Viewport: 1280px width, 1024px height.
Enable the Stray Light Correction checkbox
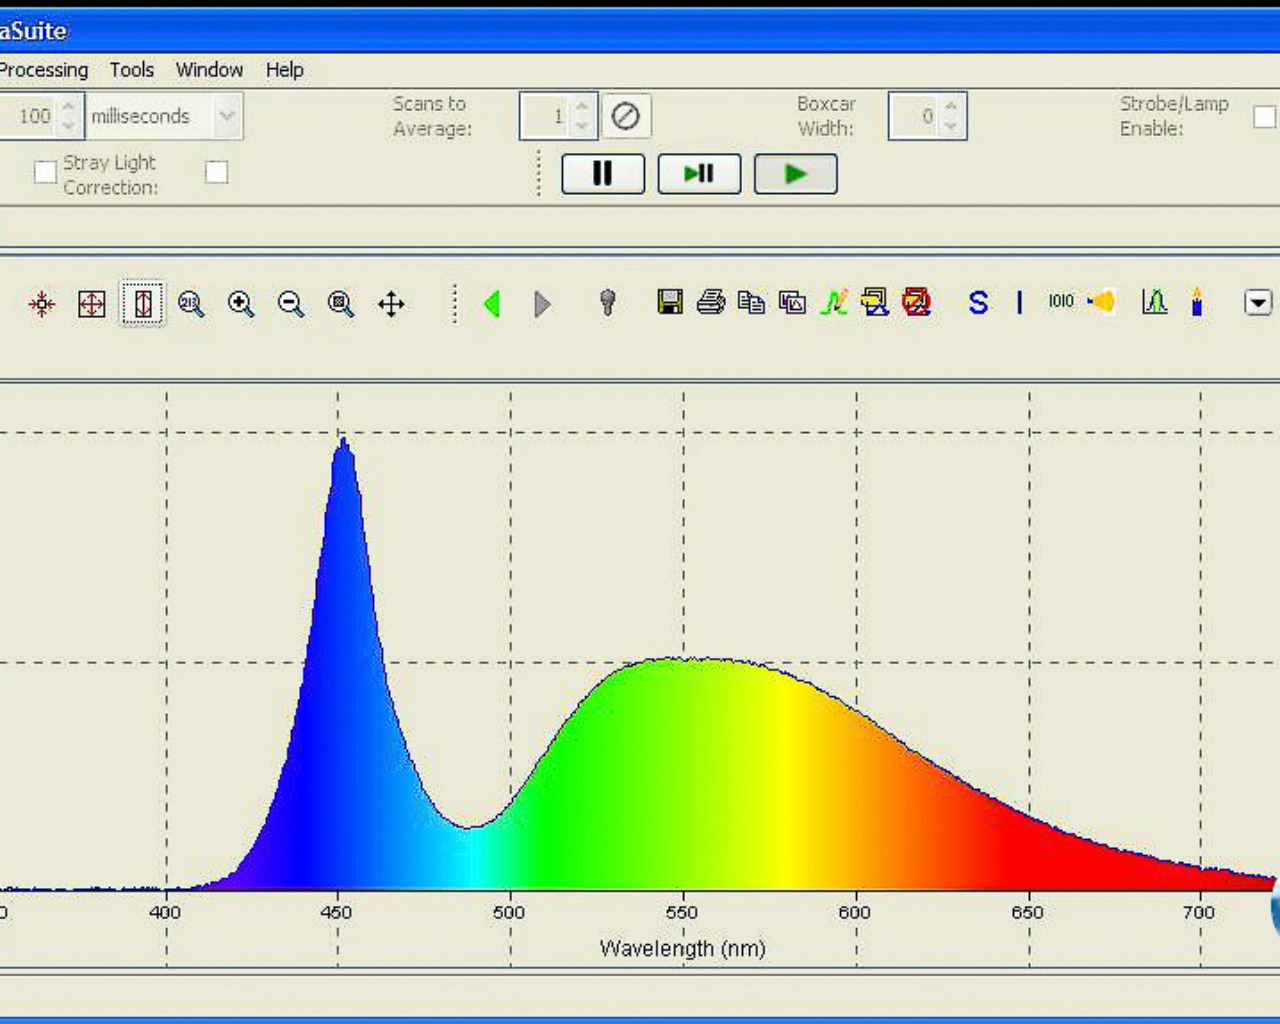click(x=216, y=173)
